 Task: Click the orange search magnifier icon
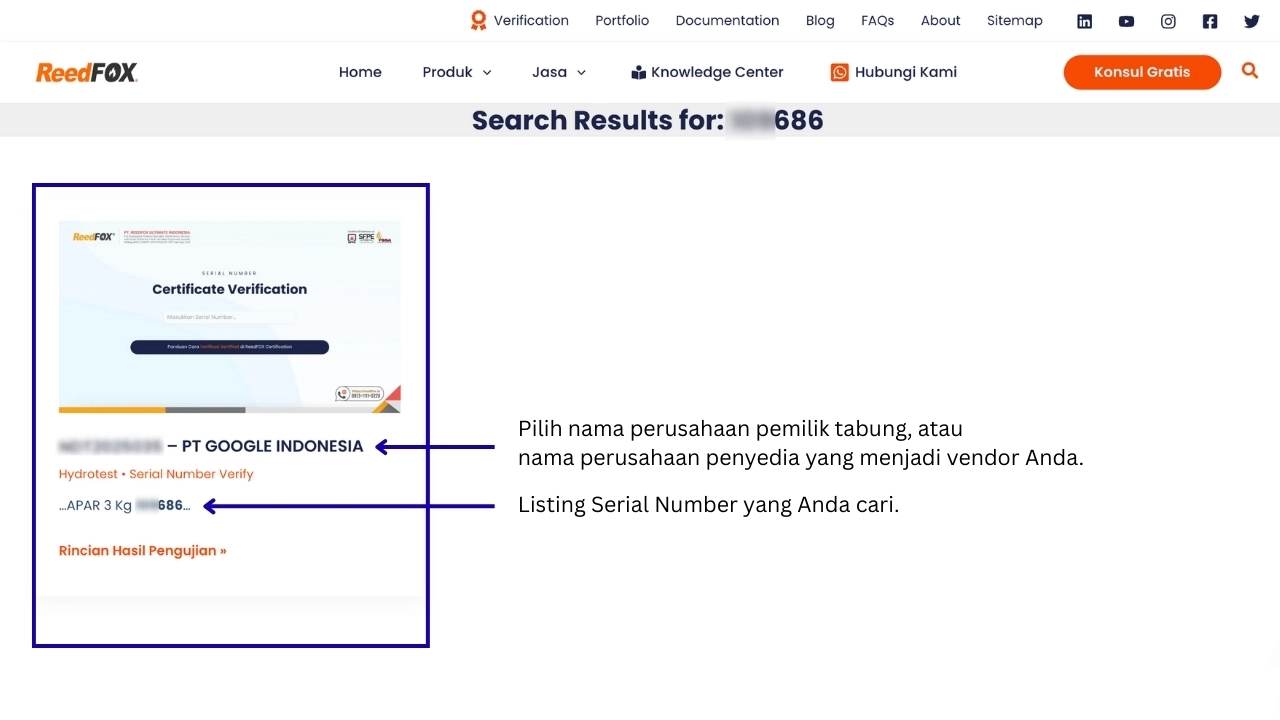tap(1250, 70)
